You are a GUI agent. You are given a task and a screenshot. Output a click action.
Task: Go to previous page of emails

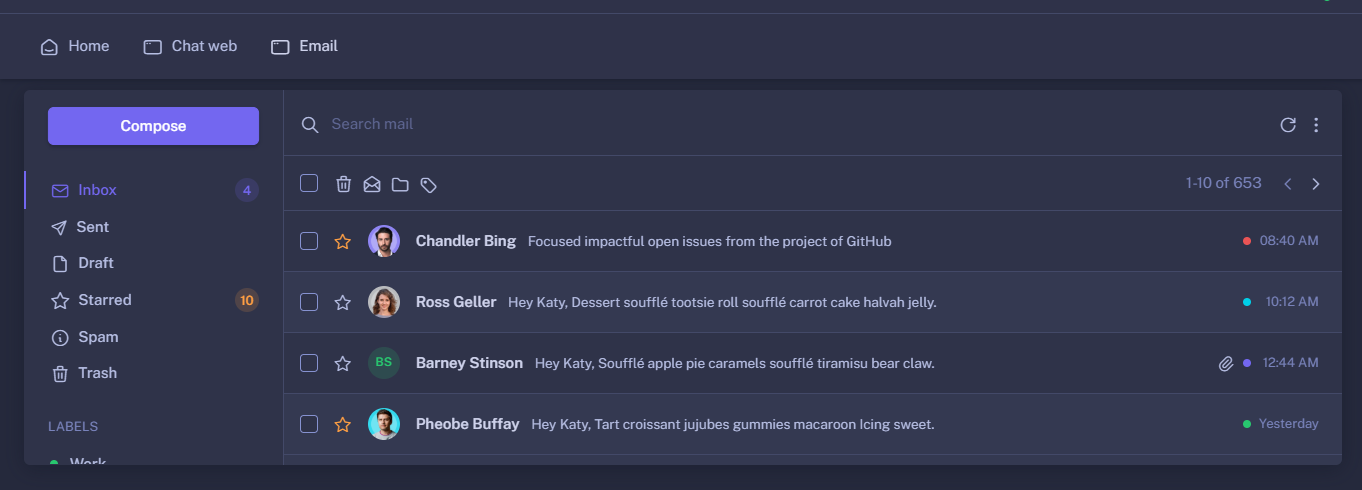pyautogui.click(x=1288, y=184)
